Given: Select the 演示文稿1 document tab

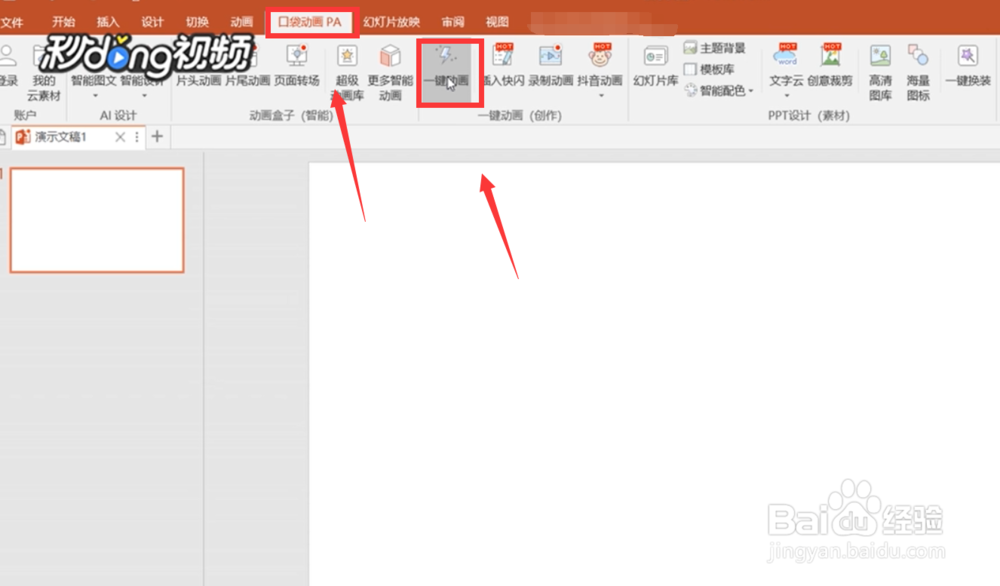Looking at the screenshot, I should (61, 137).
